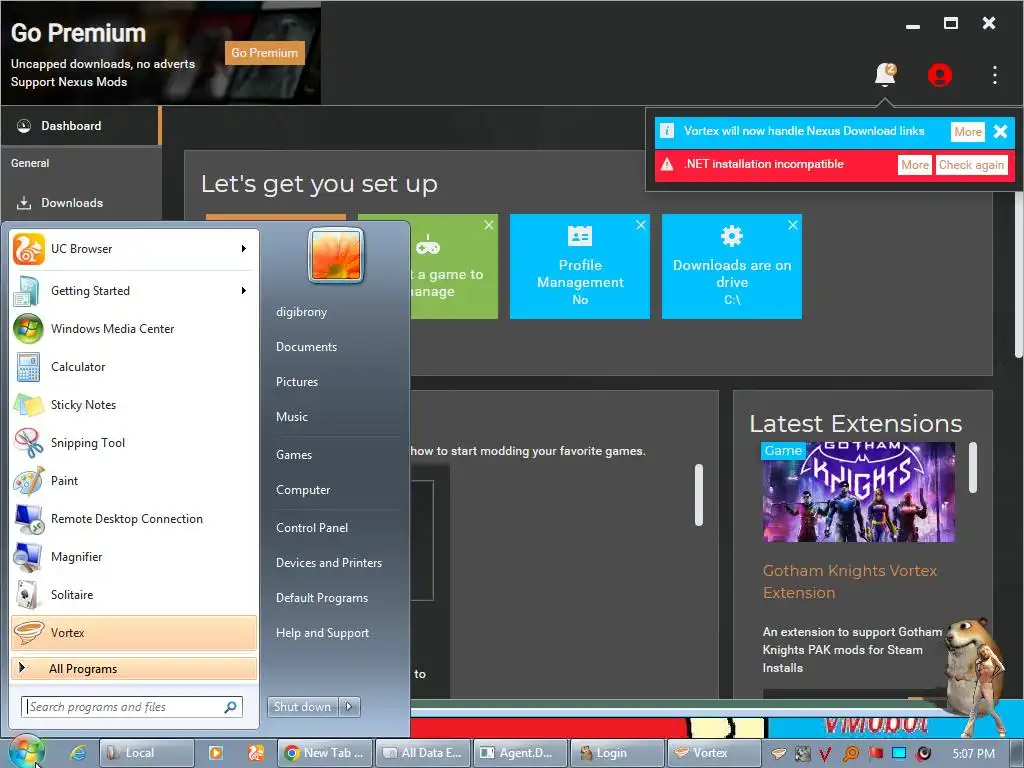Close the Downloads are on drive tile
The height and width of the screenshot is (768, 1024).
click(x=792, y=225)
